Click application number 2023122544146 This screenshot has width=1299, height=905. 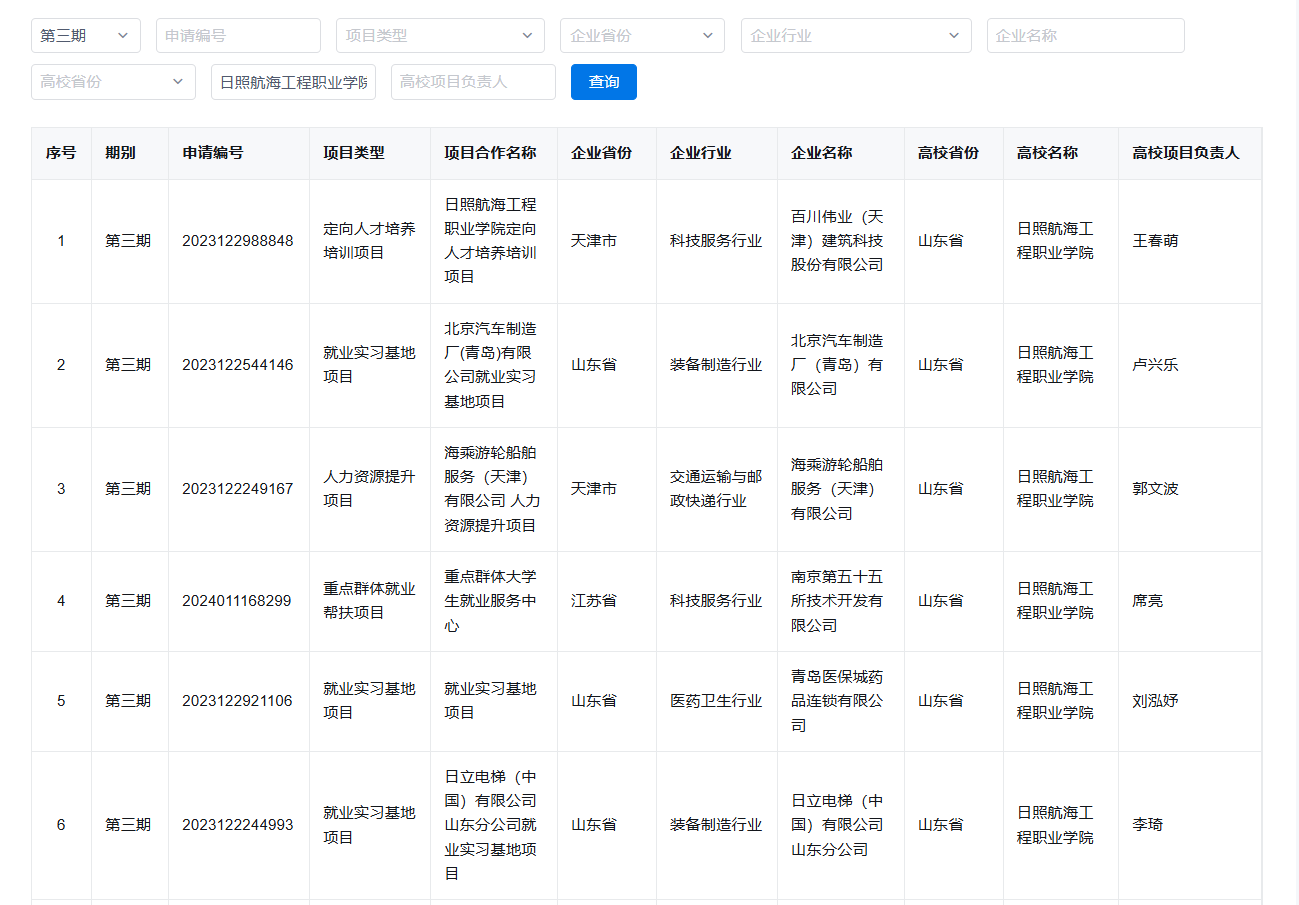[x=238, y=365]
